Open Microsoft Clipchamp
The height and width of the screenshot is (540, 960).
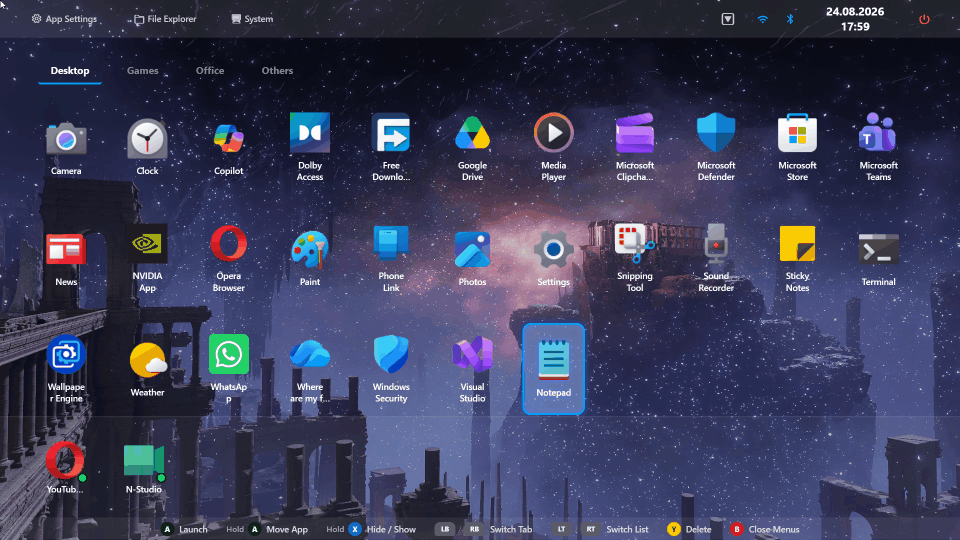(x=635, y=147)
